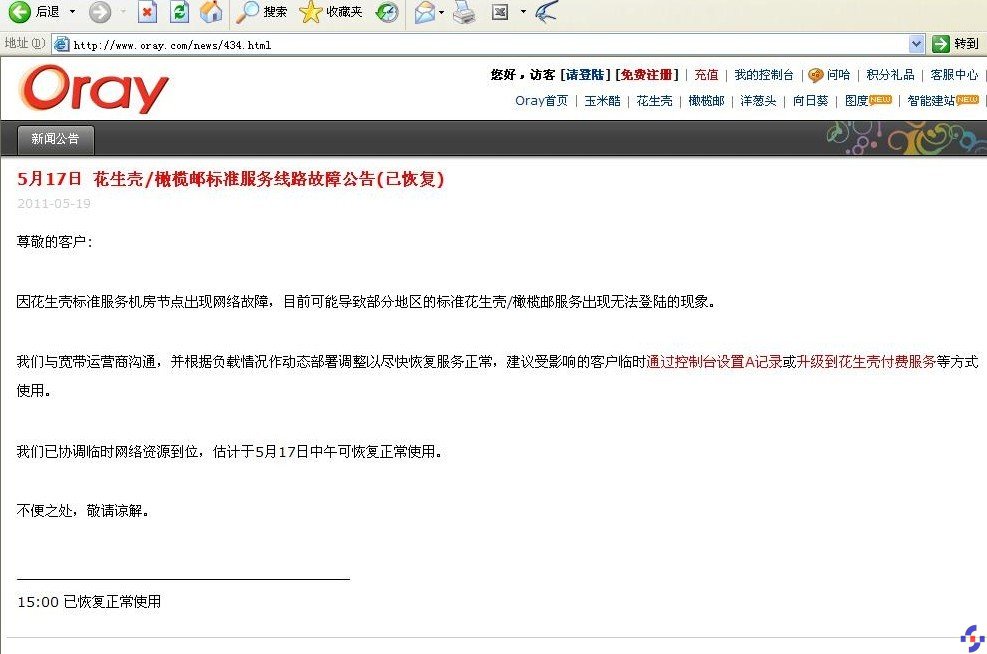
Task: Open the 收藏夹 favorites star button
Action: point(331,11)
